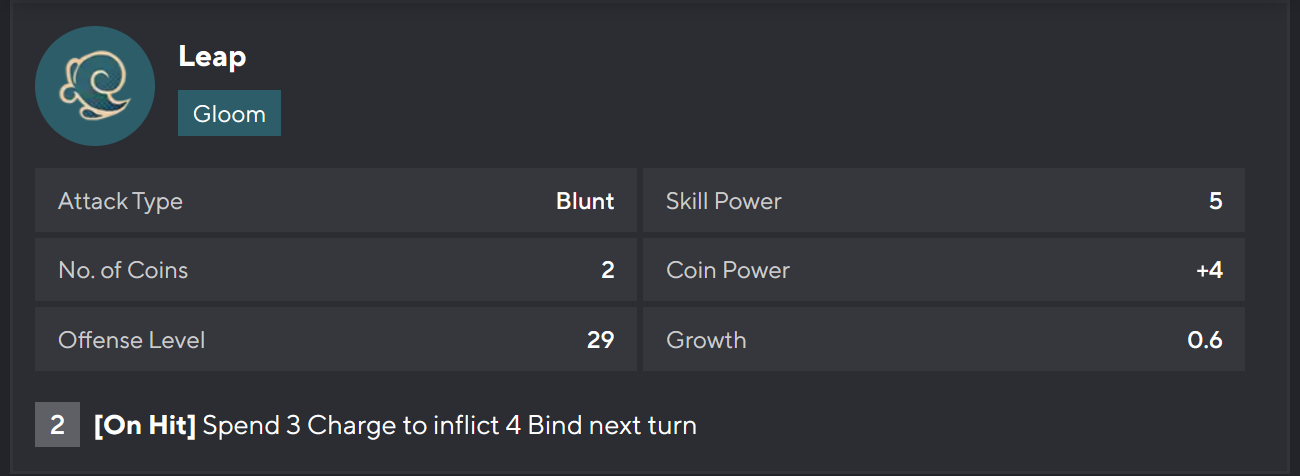This screenshot has width=1300, height=476.
Task: Select the Gloom affinity tag
Action: tap(229, 113)
